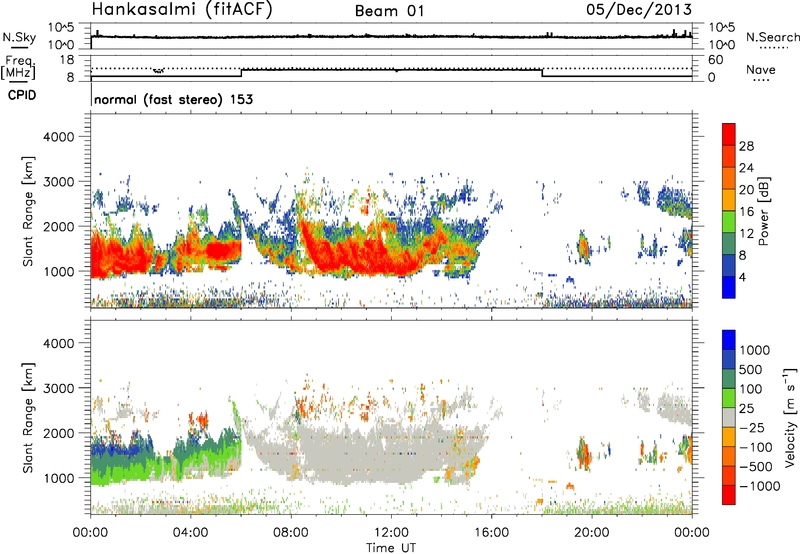Click the 'N.Search' label

pyautogui.click(x=772, y=37)
